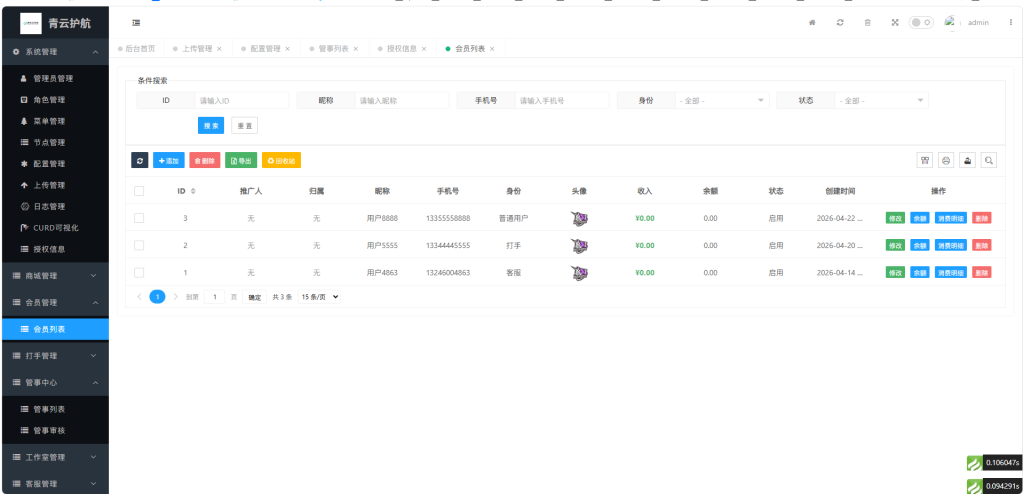Screen dimensions: 1024x494
Task: Expand the 商城管理 sidebar group
Action: 54,276
